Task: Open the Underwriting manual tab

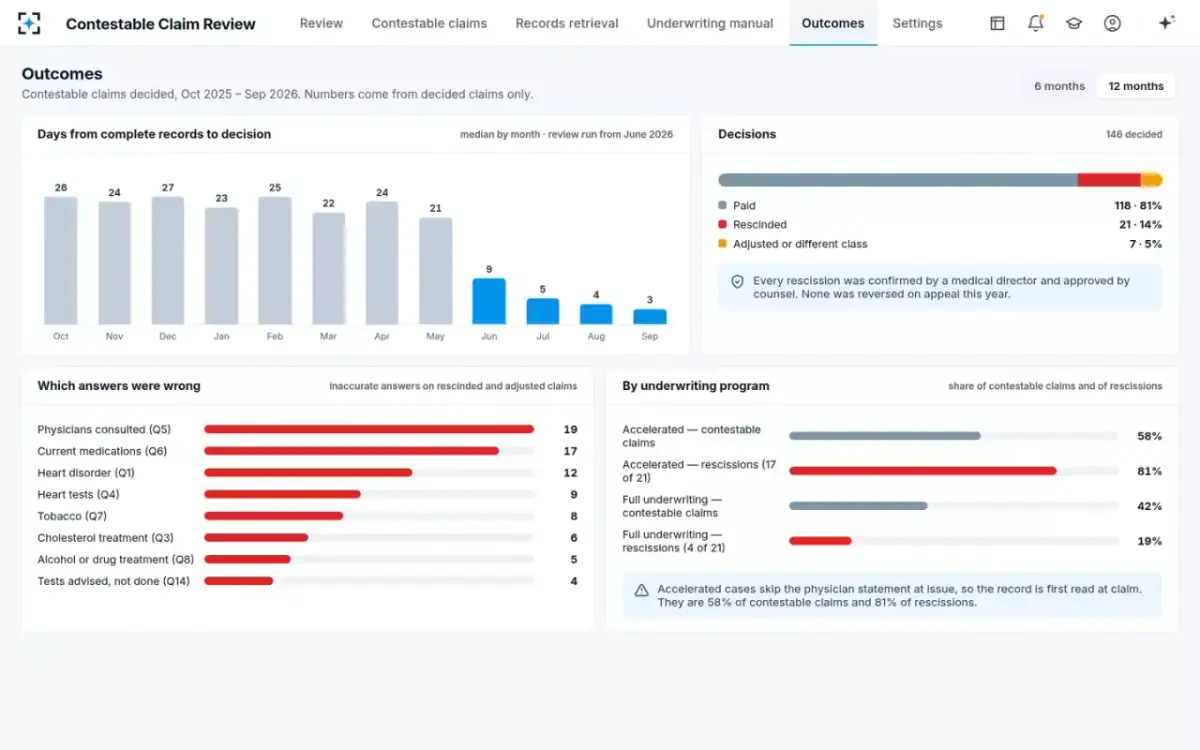Action: click(710, 23)
